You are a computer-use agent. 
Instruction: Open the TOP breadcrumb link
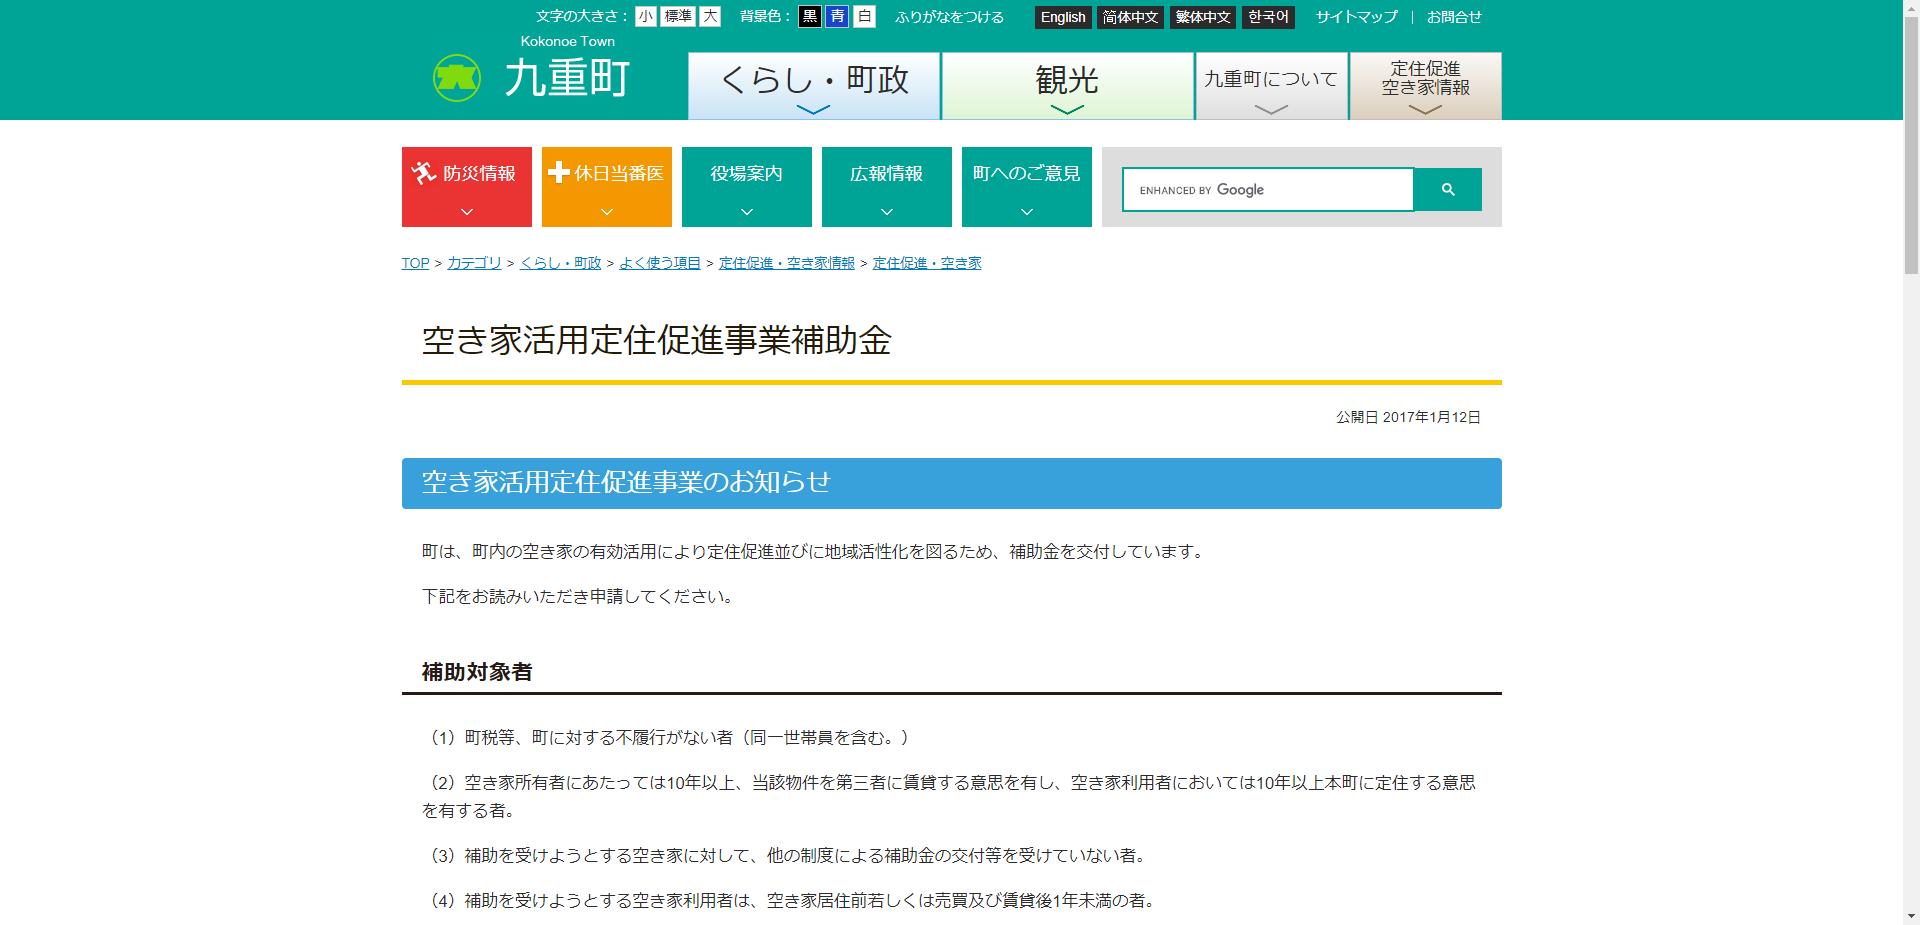(414, 262)
